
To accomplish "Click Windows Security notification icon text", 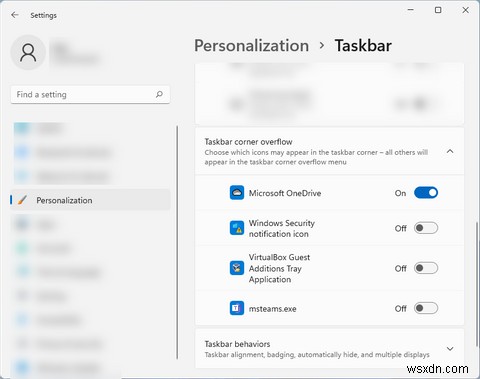I will tap(282, 228).
